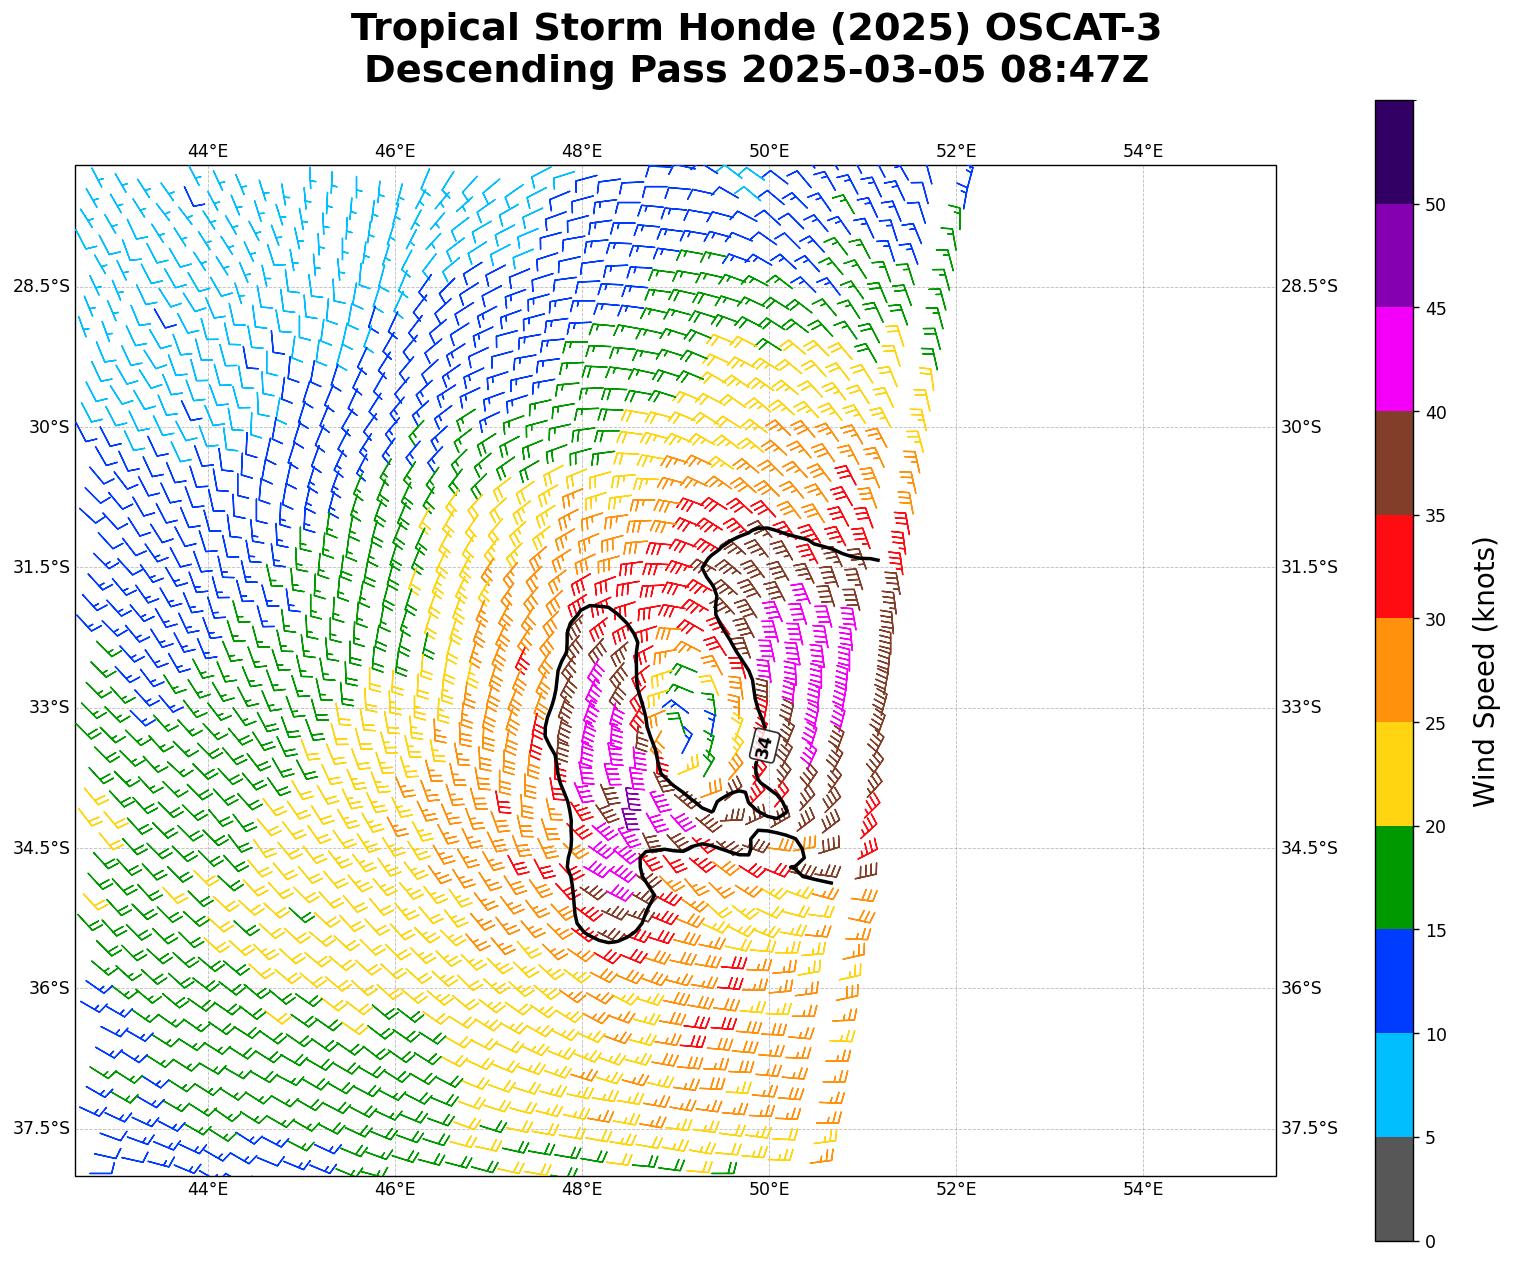The image size is (1513, 1264).
Task: Select the magenta 40–45 knot colorbar segment
Action: click(x=1394, y=359)
